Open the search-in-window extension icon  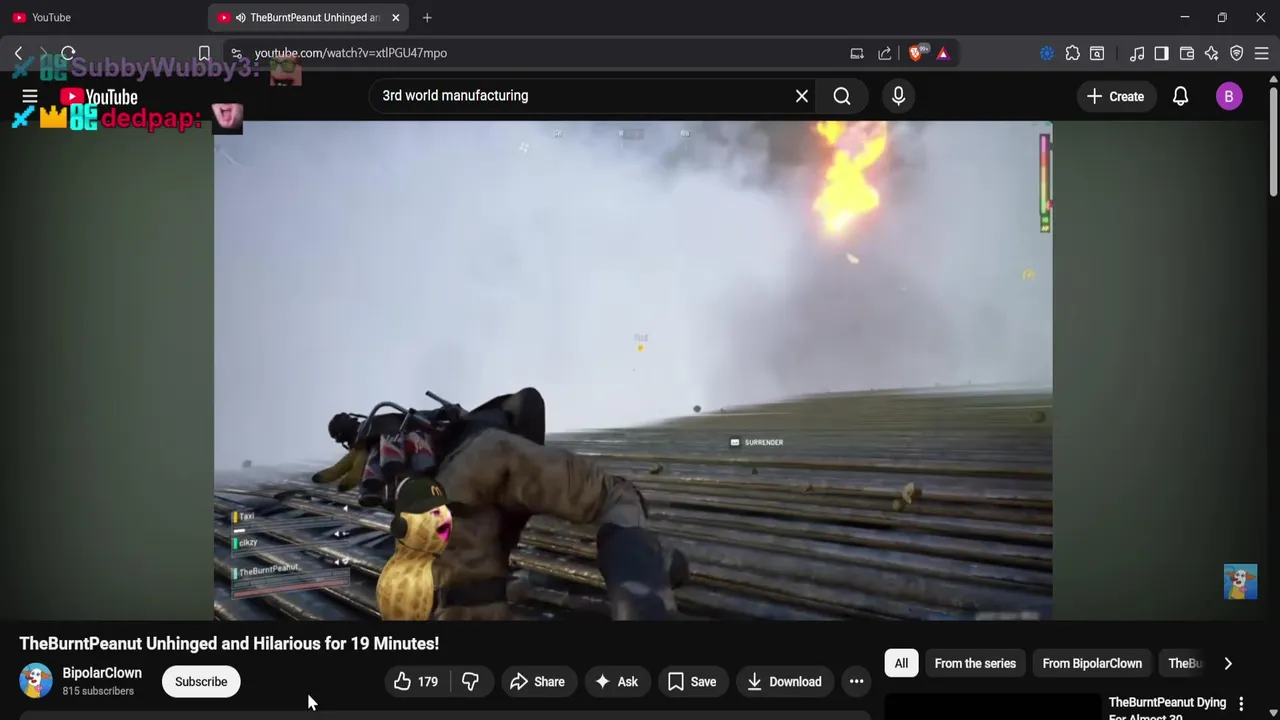coord(1097,53)
